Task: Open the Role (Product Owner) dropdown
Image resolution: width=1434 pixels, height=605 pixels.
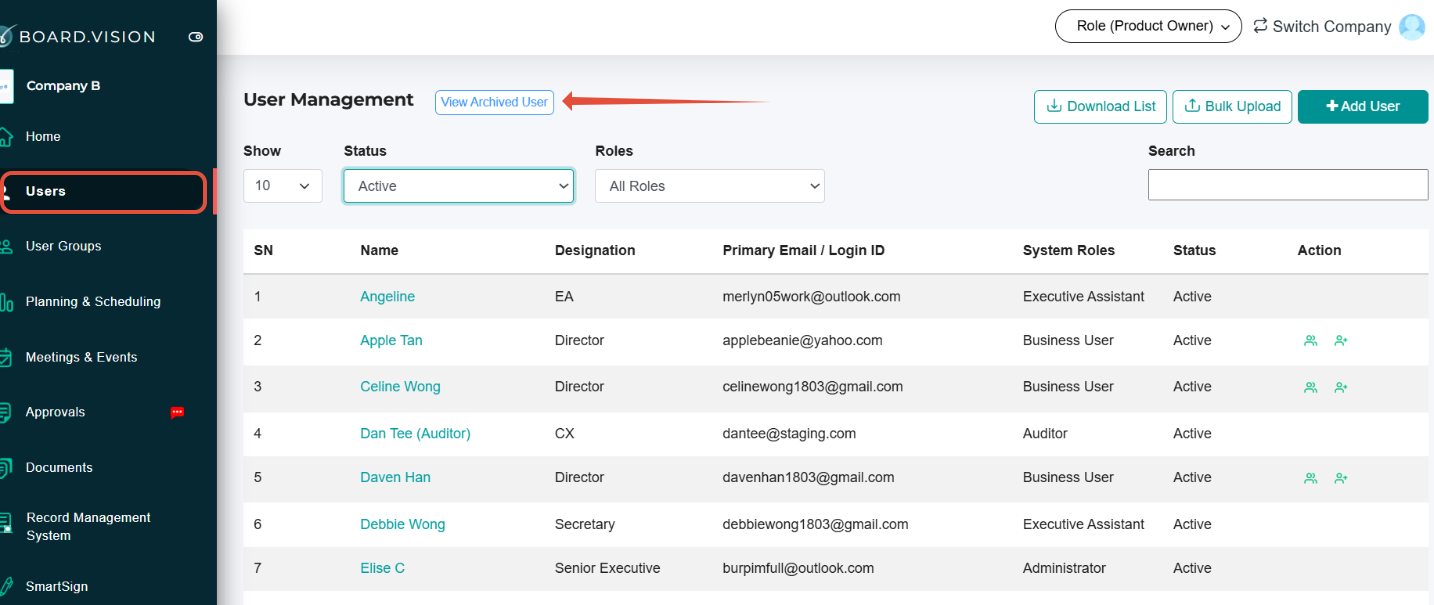Action: (x=1148, y=26)
